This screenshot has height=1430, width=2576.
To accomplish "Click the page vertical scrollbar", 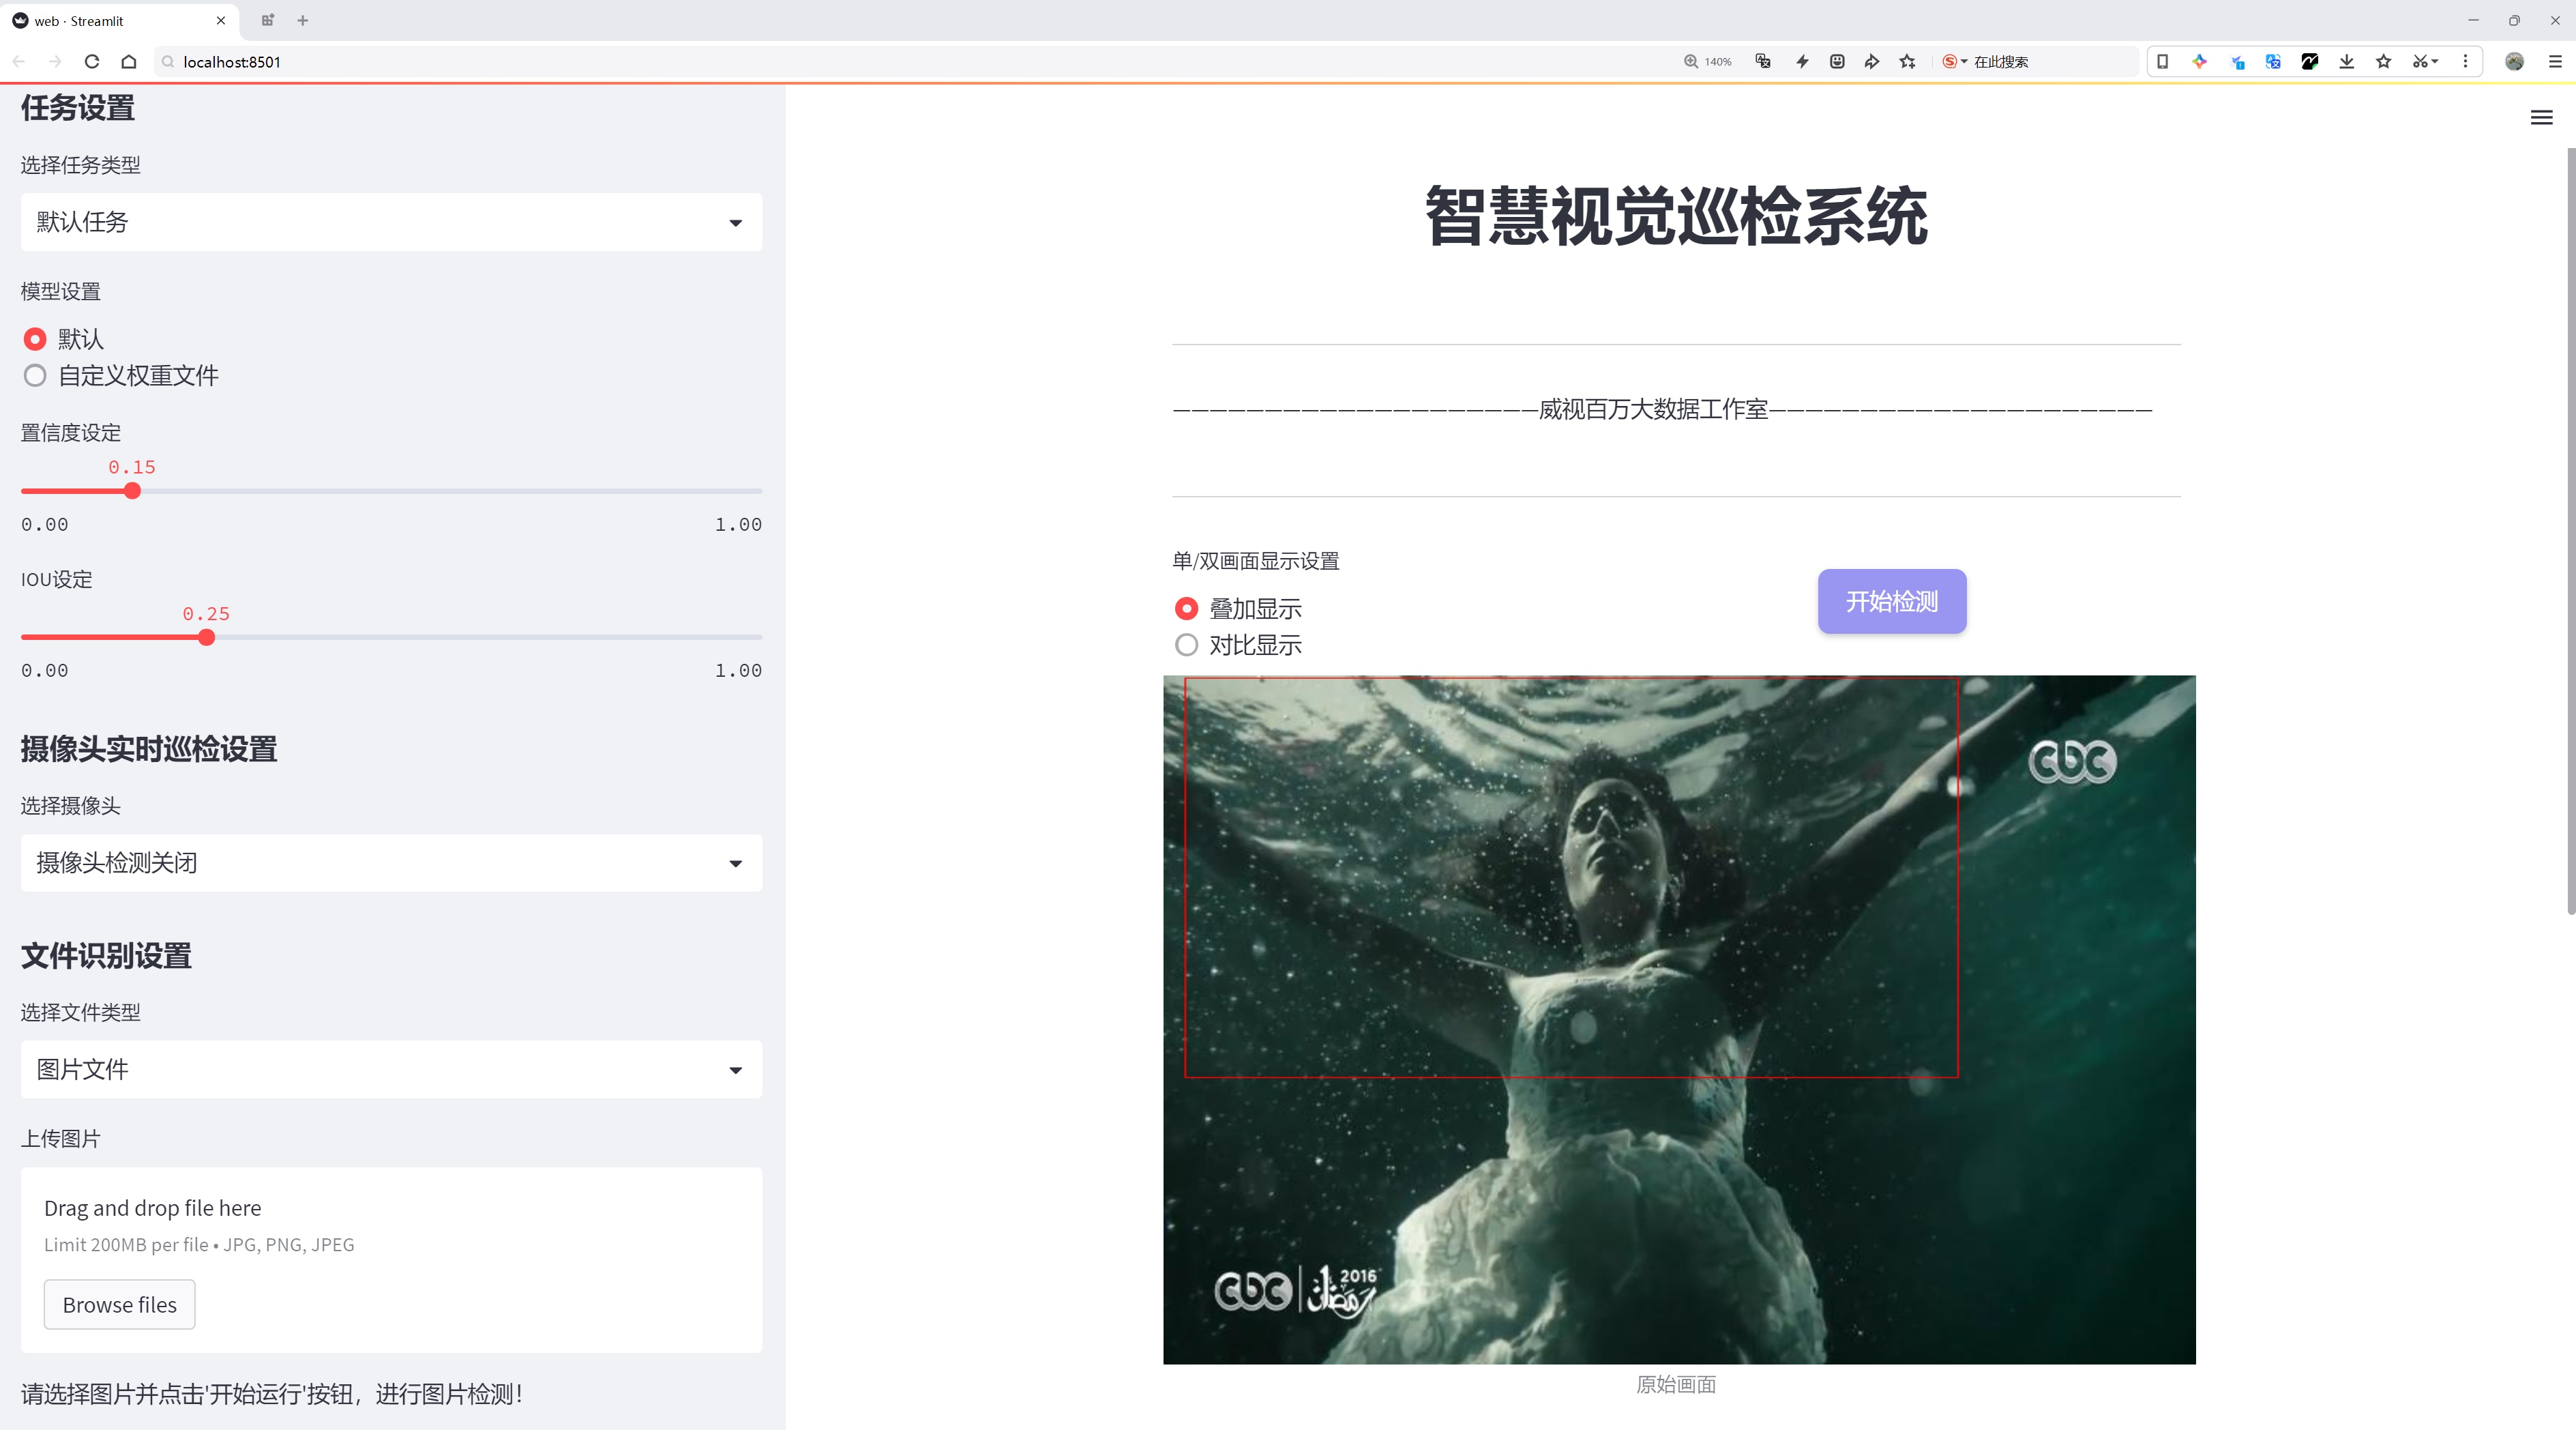I will [2570, 530].
